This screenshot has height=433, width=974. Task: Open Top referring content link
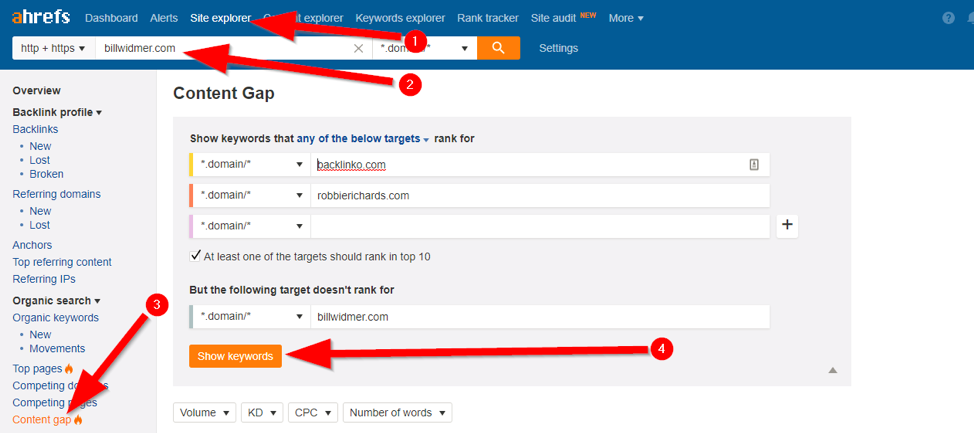62,262
